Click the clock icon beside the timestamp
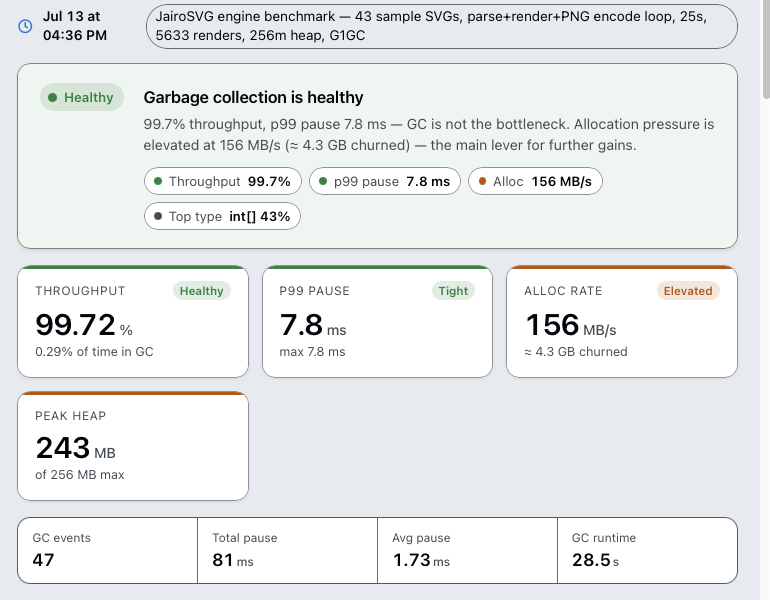This screenshot has height=600, width=770. [x=25, y=26]
